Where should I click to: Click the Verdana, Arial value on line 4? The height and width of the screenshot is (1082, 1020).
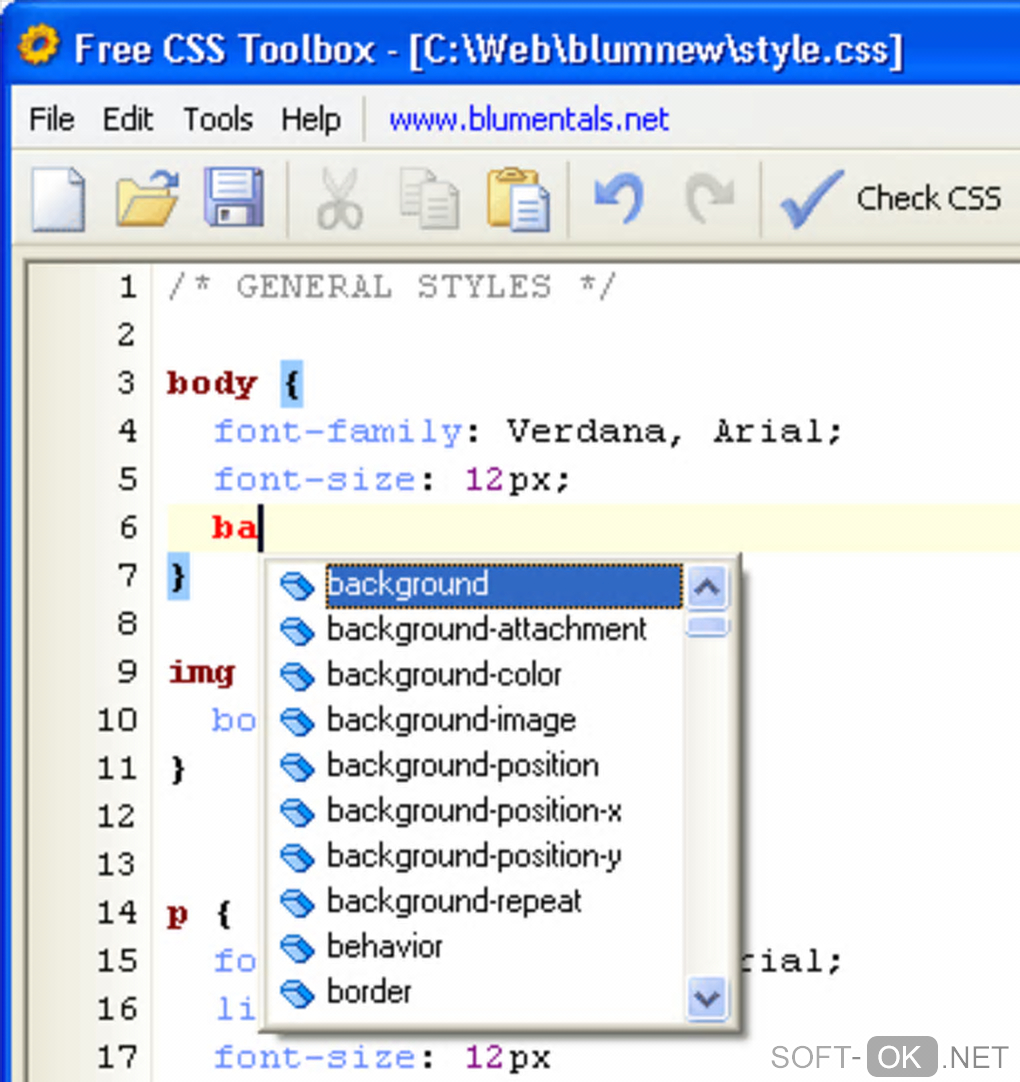click(675, 433)
